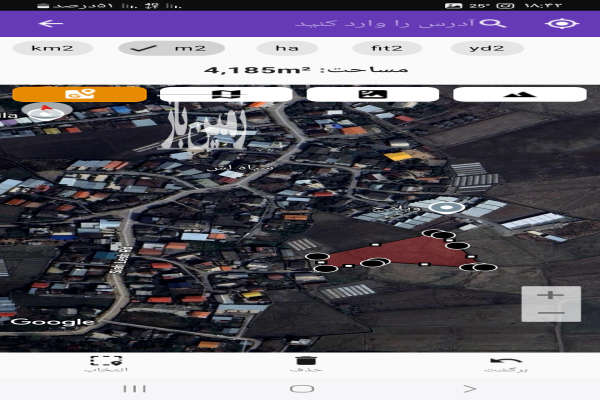Choose the fit2 unit chip
The image size is (600, 400).
click(388, 48)
